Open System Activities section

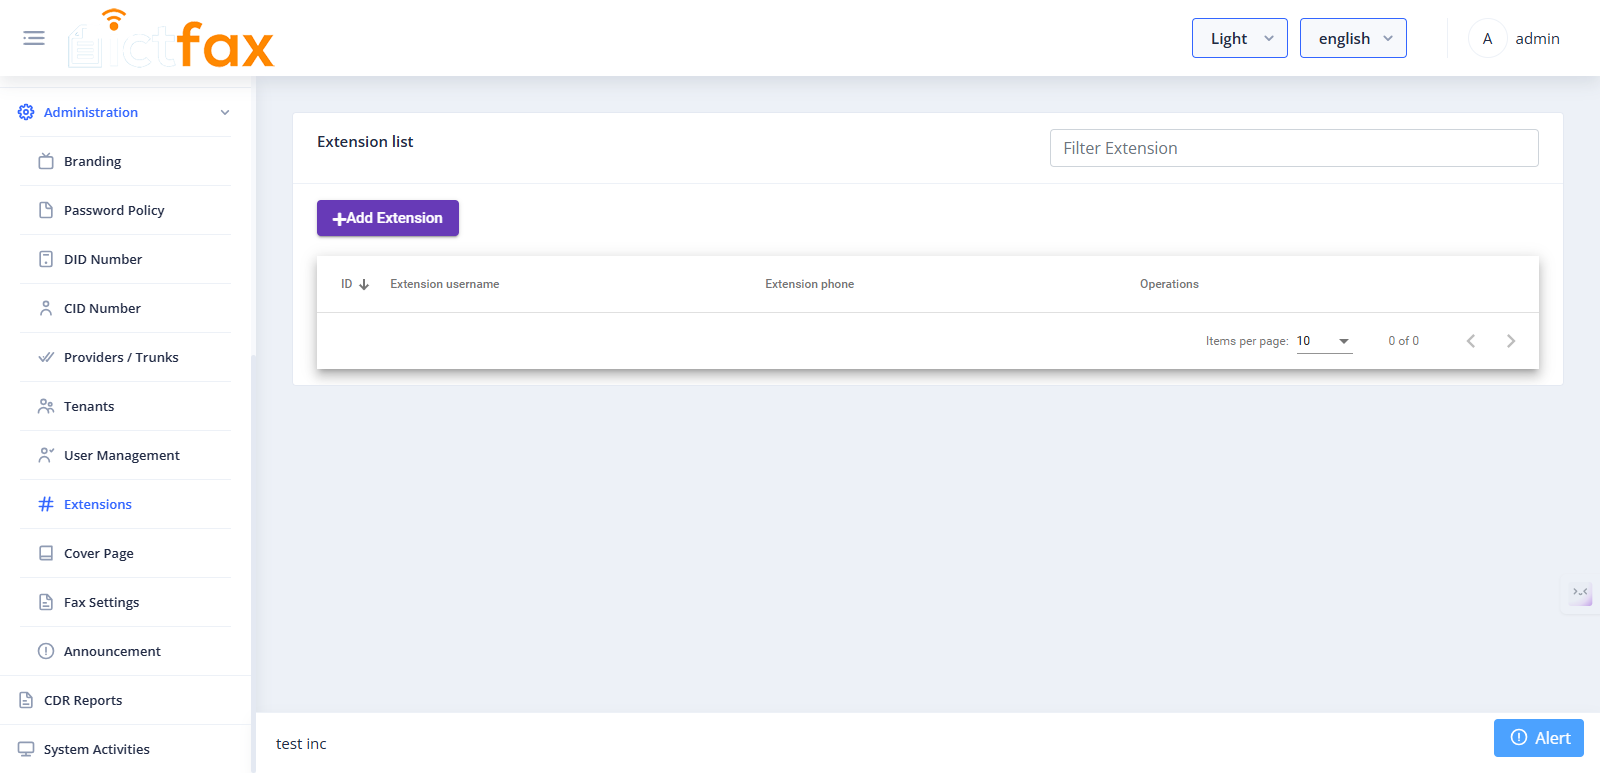pos(125,749)
